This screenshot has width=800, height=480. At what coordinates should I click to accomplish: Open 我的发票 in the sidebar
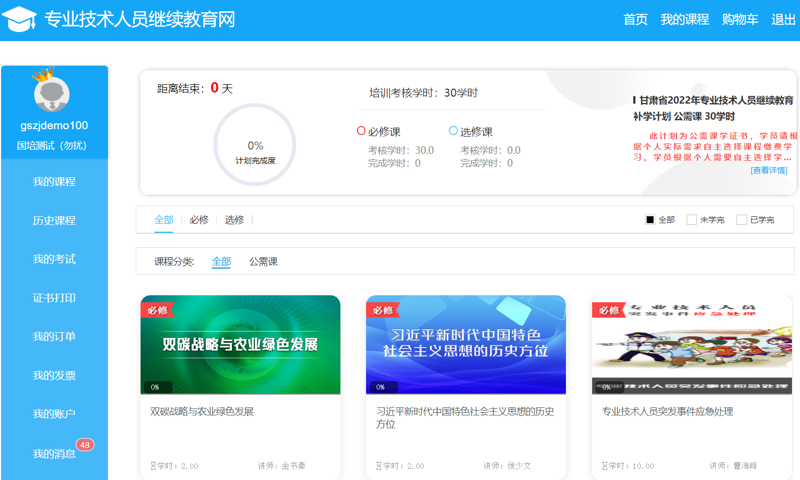[x=54, y=375]
